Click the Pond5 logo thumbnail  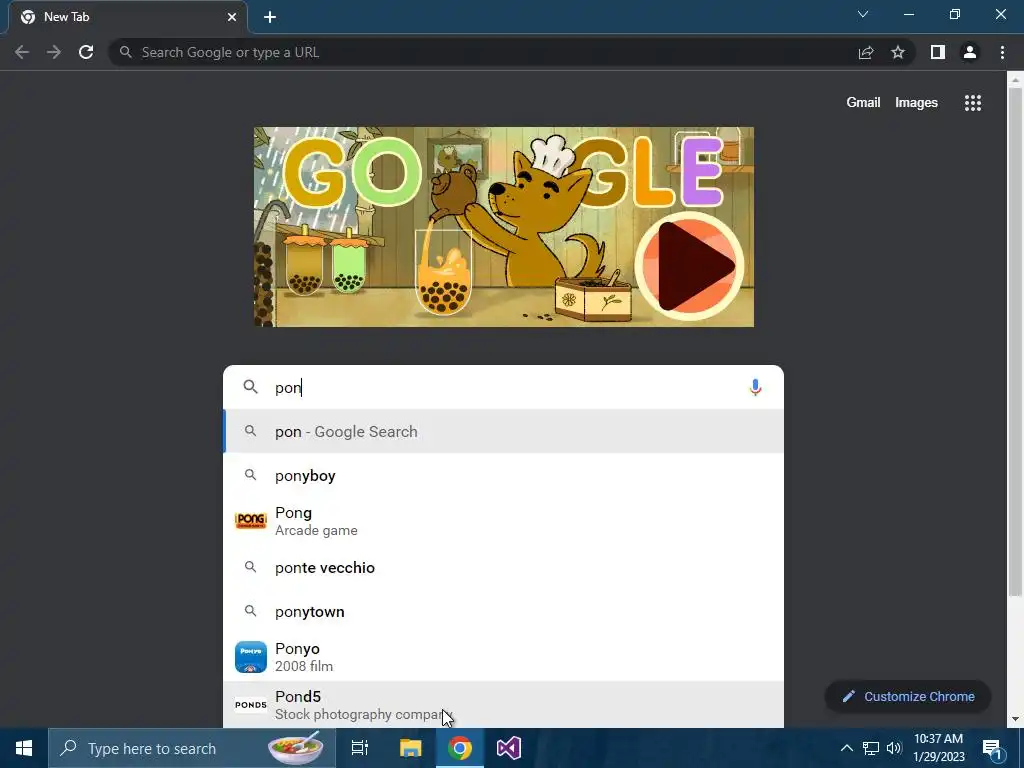(x=251, y=705)
